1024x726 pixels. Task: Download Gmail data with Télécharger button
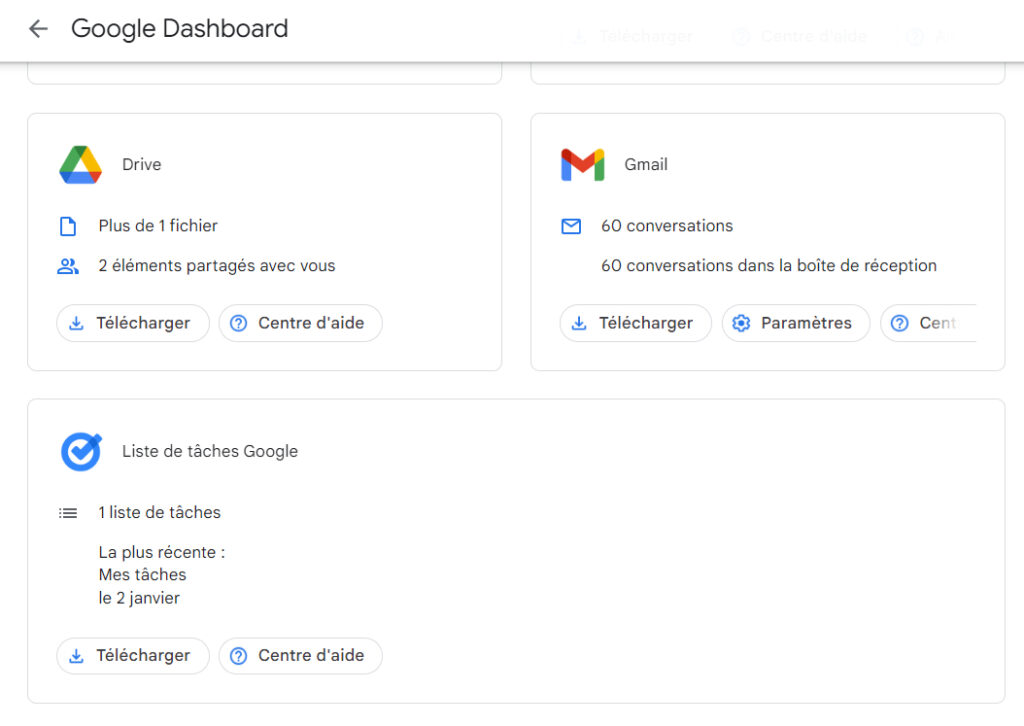(x=635, y=323)
